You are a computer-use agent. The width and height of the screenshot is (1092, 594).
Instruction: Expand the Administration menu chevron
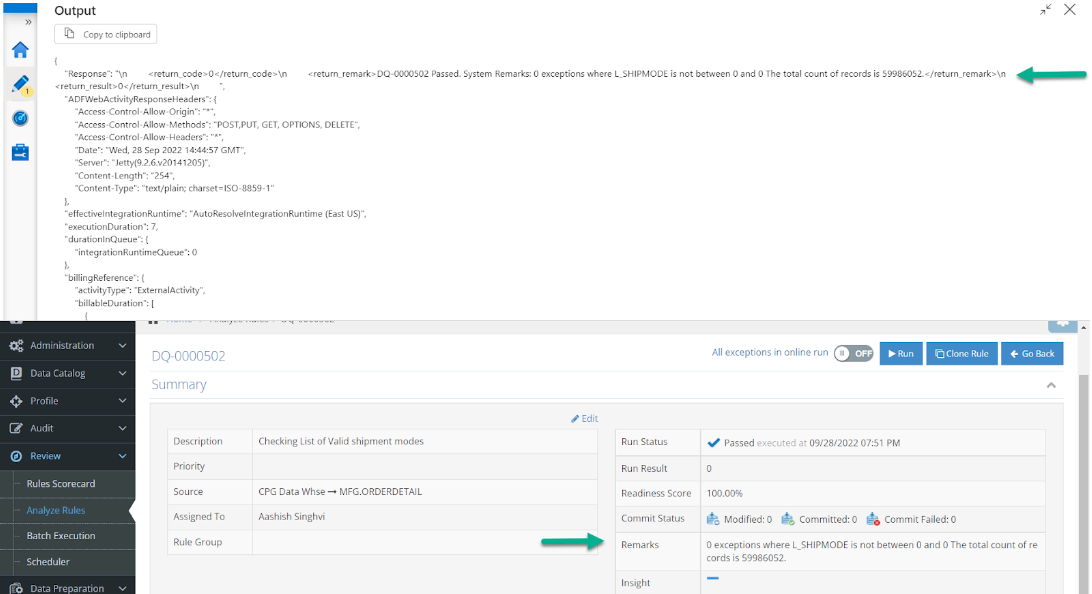click(x=123, y=345)
